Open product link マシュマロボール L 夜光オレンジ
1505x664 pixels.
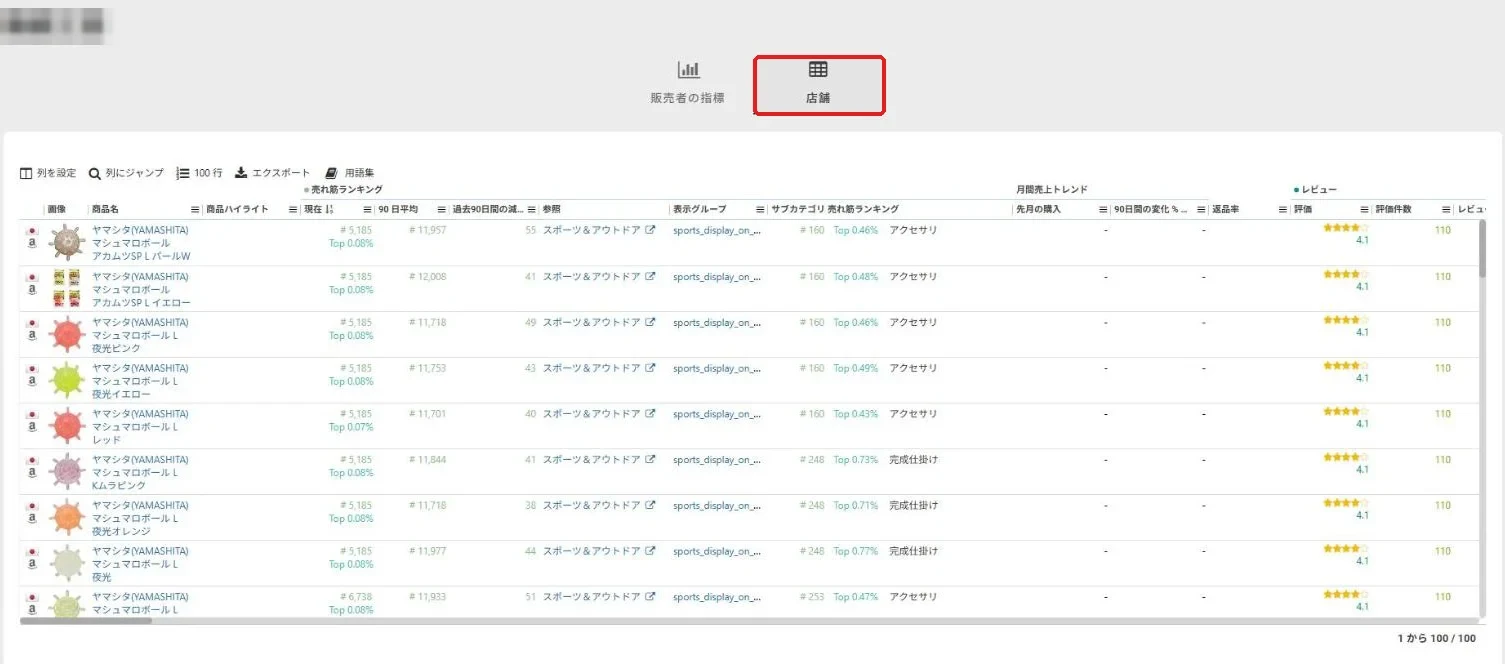coord(140,518)
